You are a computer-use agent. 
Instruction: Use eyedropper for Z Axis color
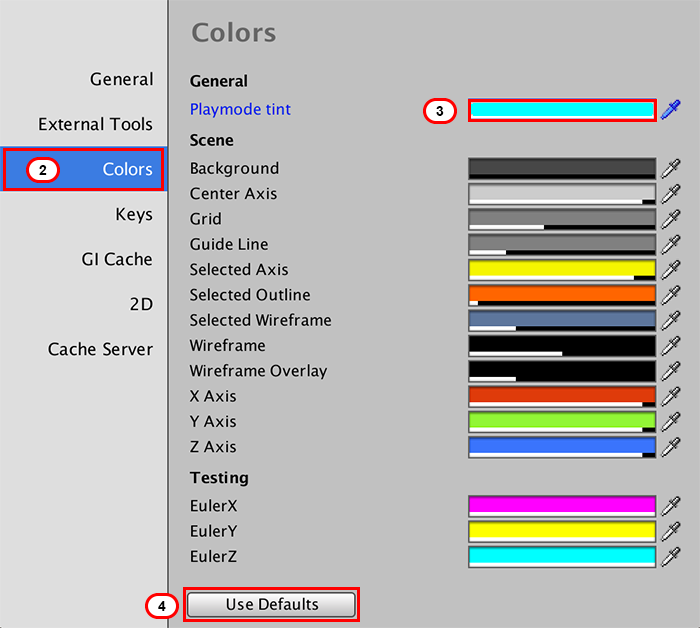click(671, 447)
